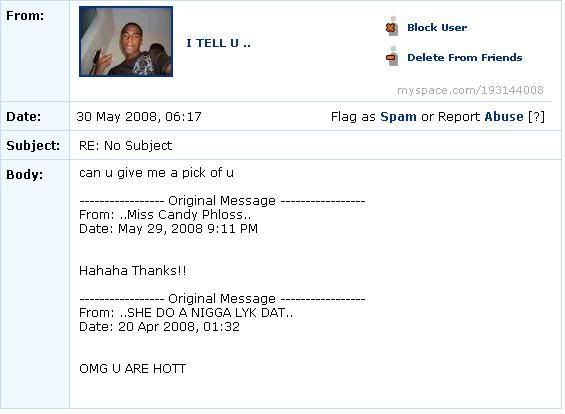Click the 'Date: May 29, 2008 9:11 PM' line
This screenshot has height=414, width=565.
pyautogui.click(x=168, y=229)
